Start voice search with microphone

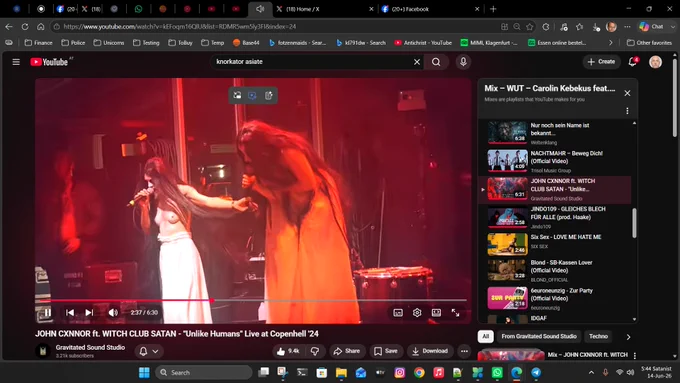(x=463, y=62)
